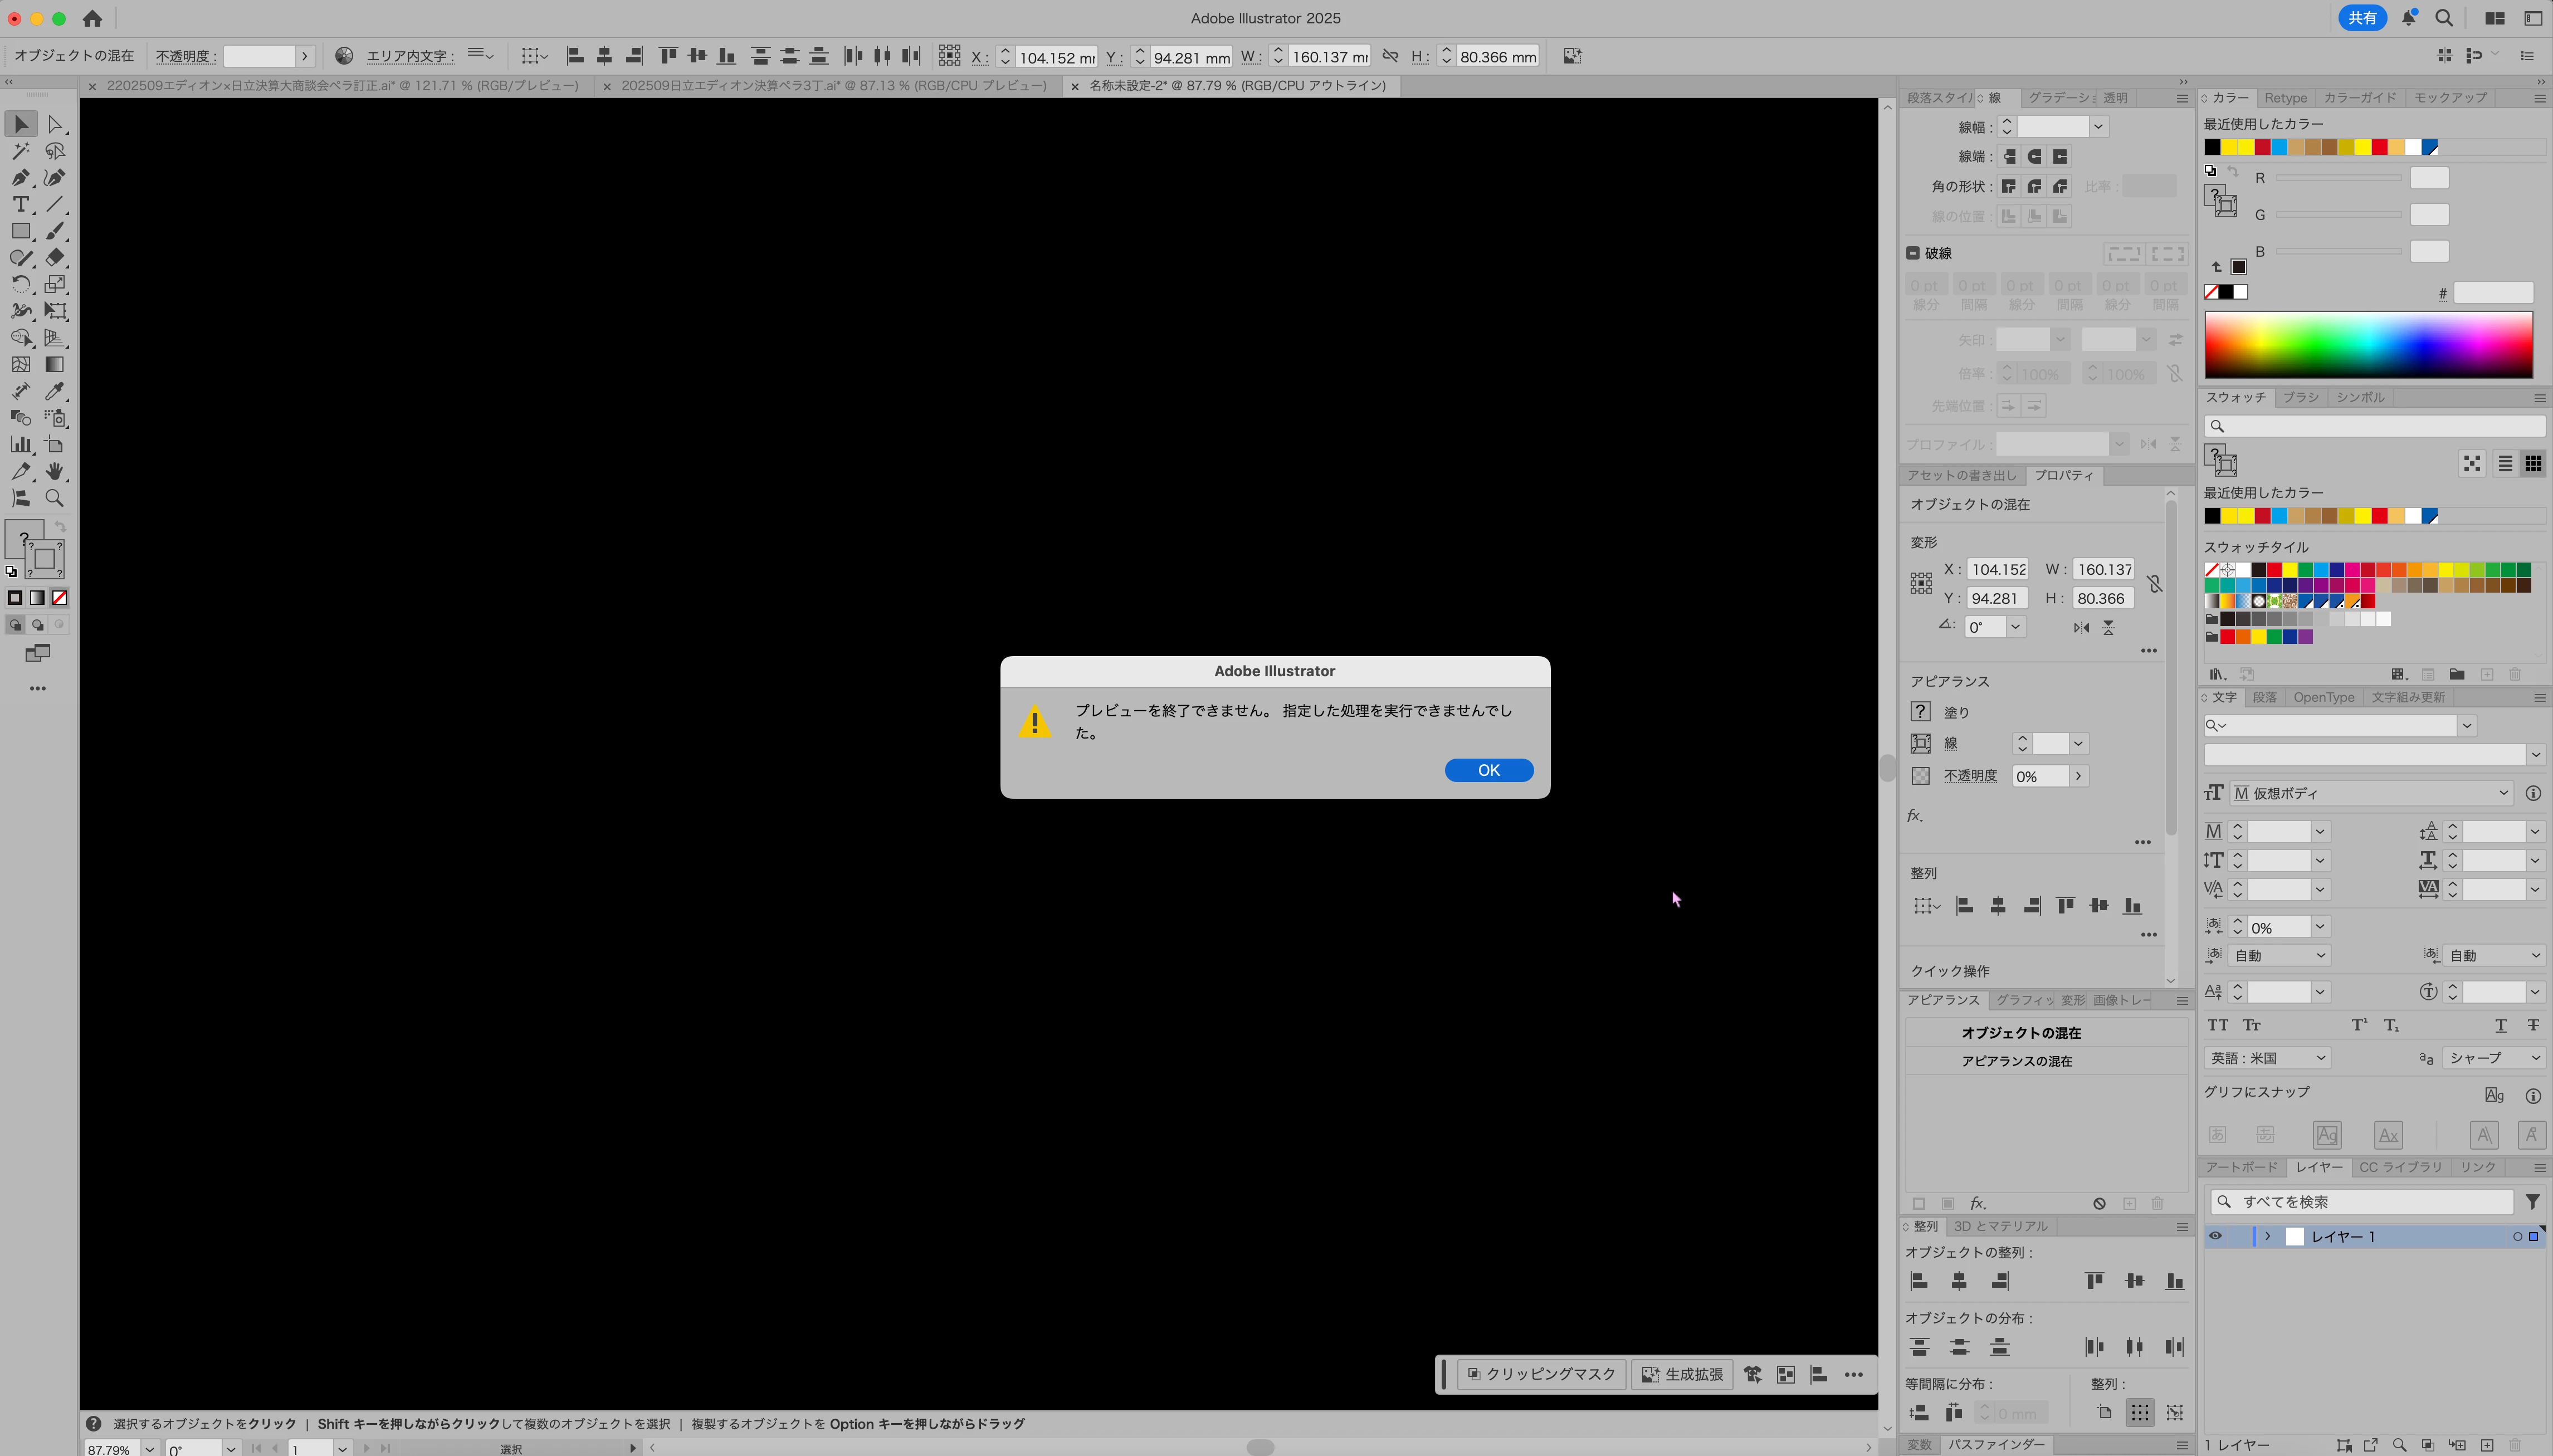This screenshot has width=2553, height=1456.
Task: Click OK in the alert dialog
Action: click(x=1488, y=770)
